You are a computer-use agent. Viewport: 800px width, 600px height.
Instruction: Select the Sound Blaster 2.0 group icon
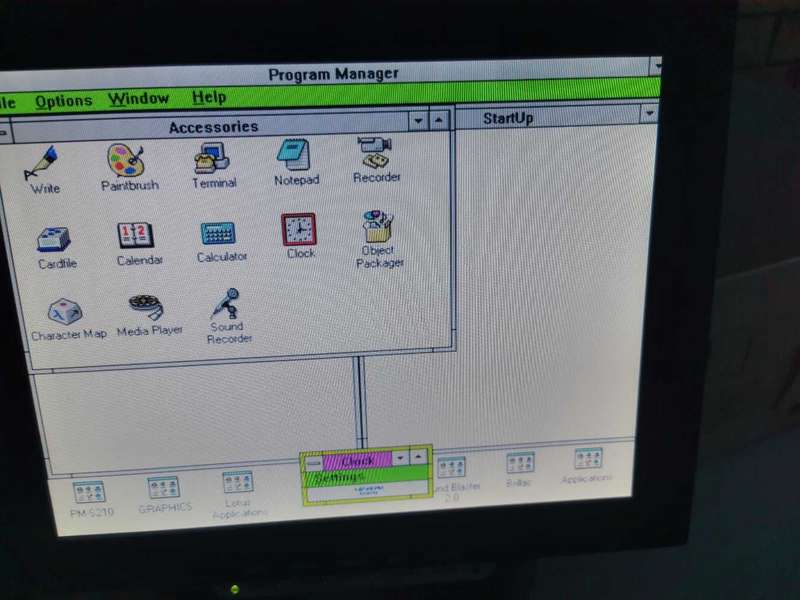pyautogui.click(x=452, y=468)
